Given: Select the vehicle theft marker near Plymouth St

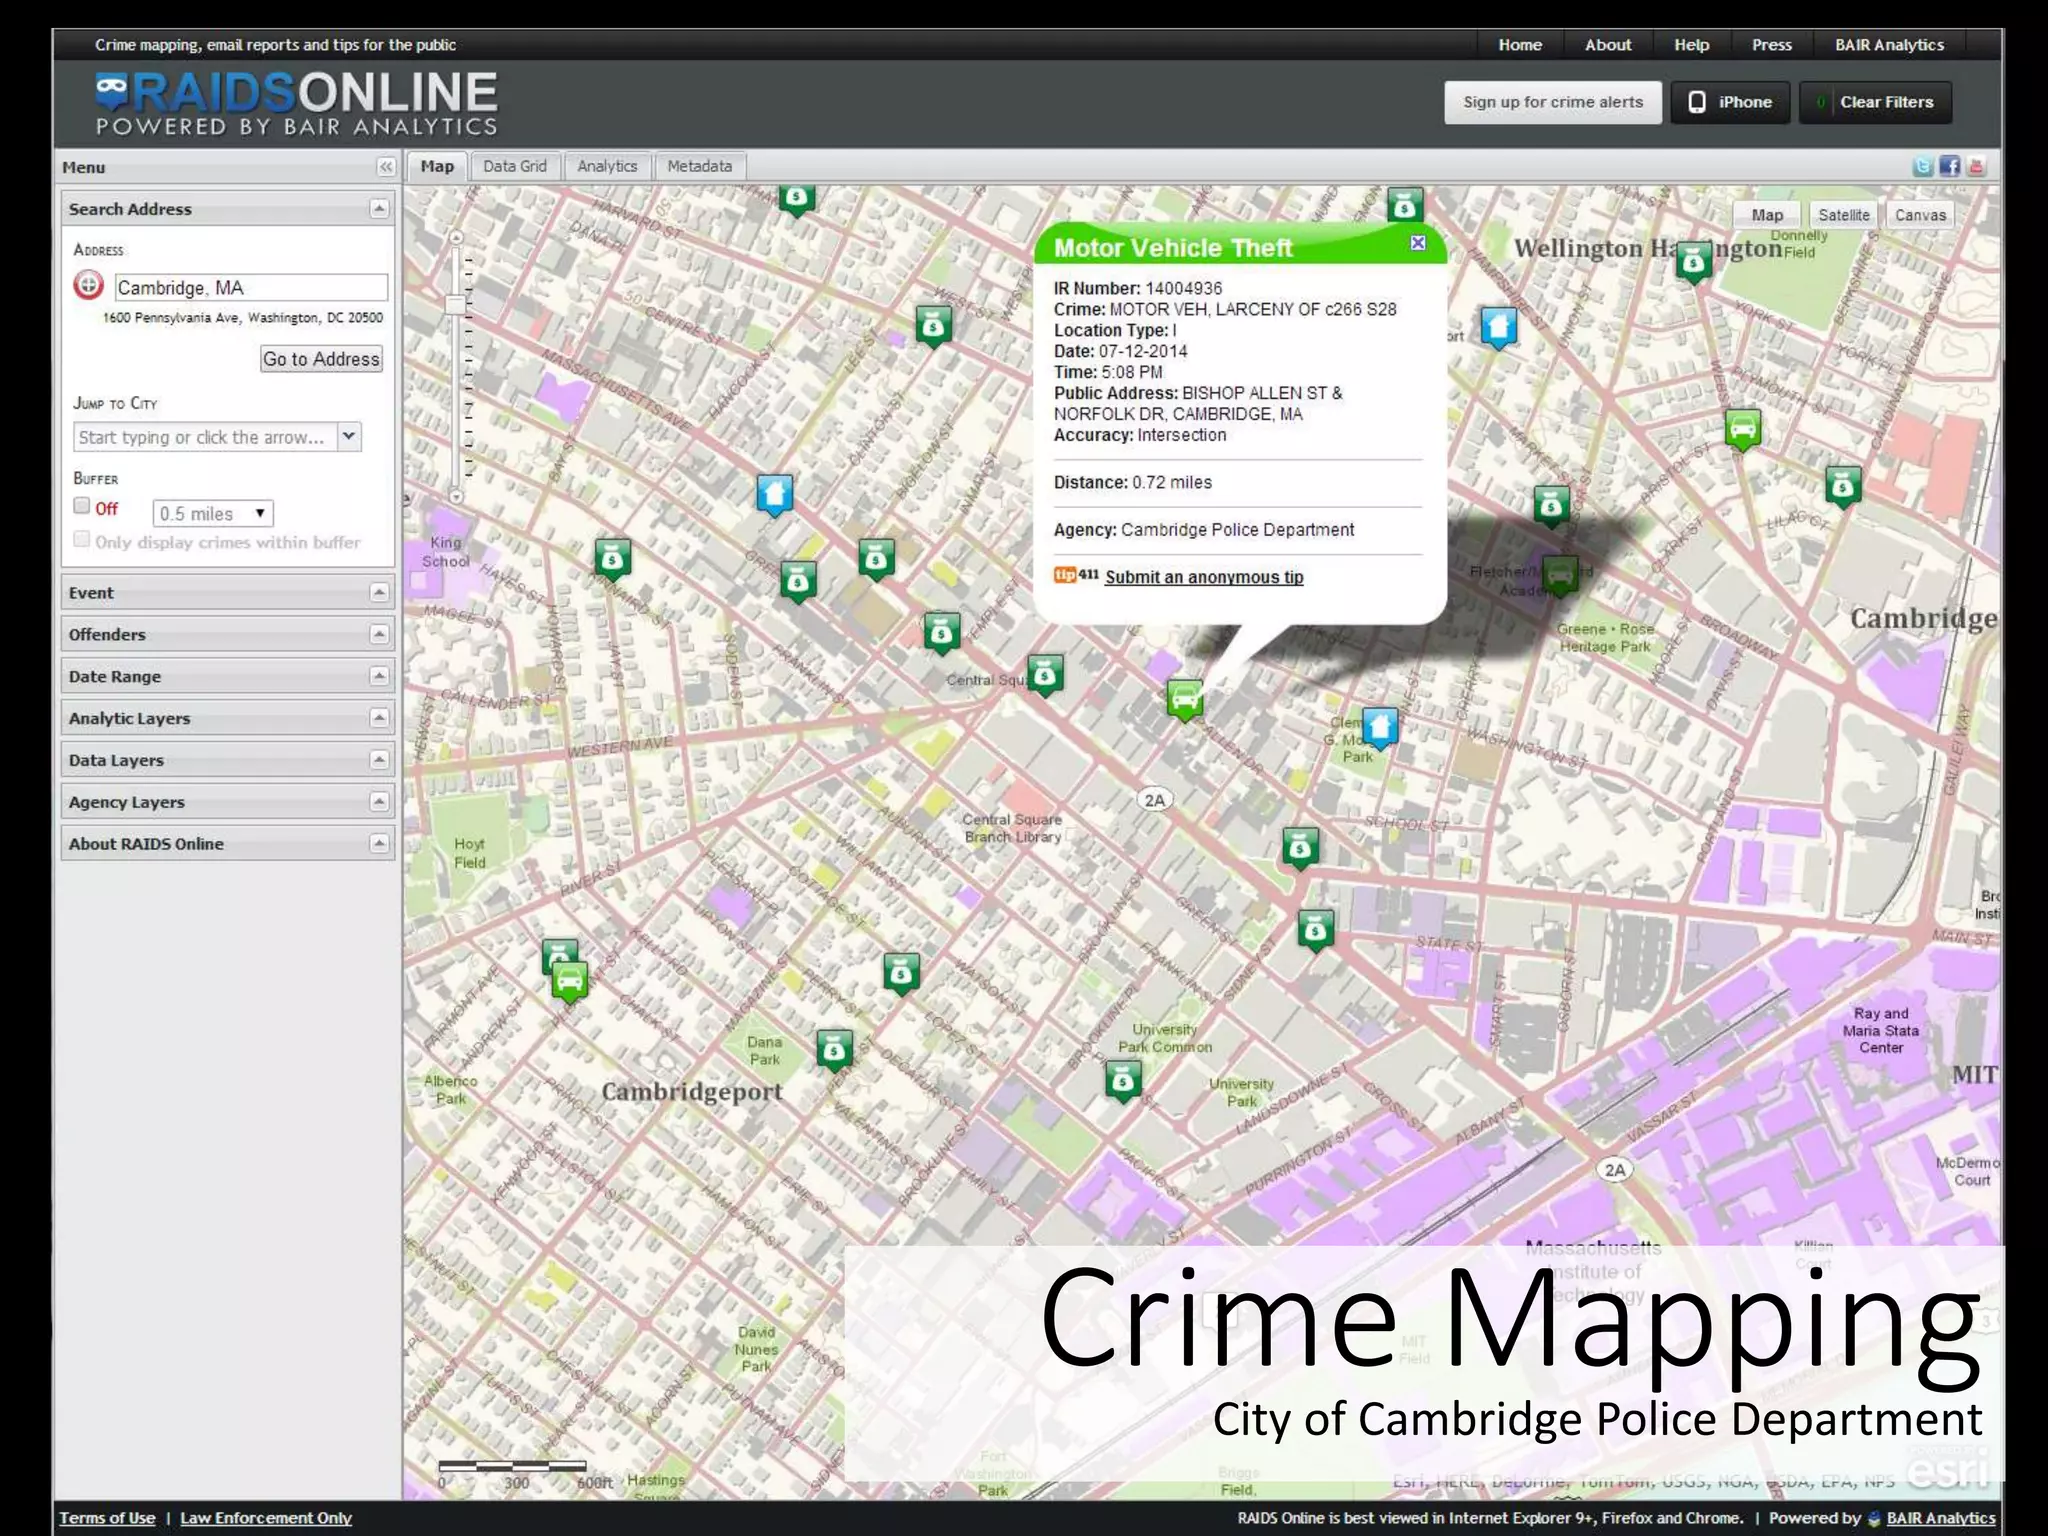Looking at the screenshot, I should [x=1743, y=430].
